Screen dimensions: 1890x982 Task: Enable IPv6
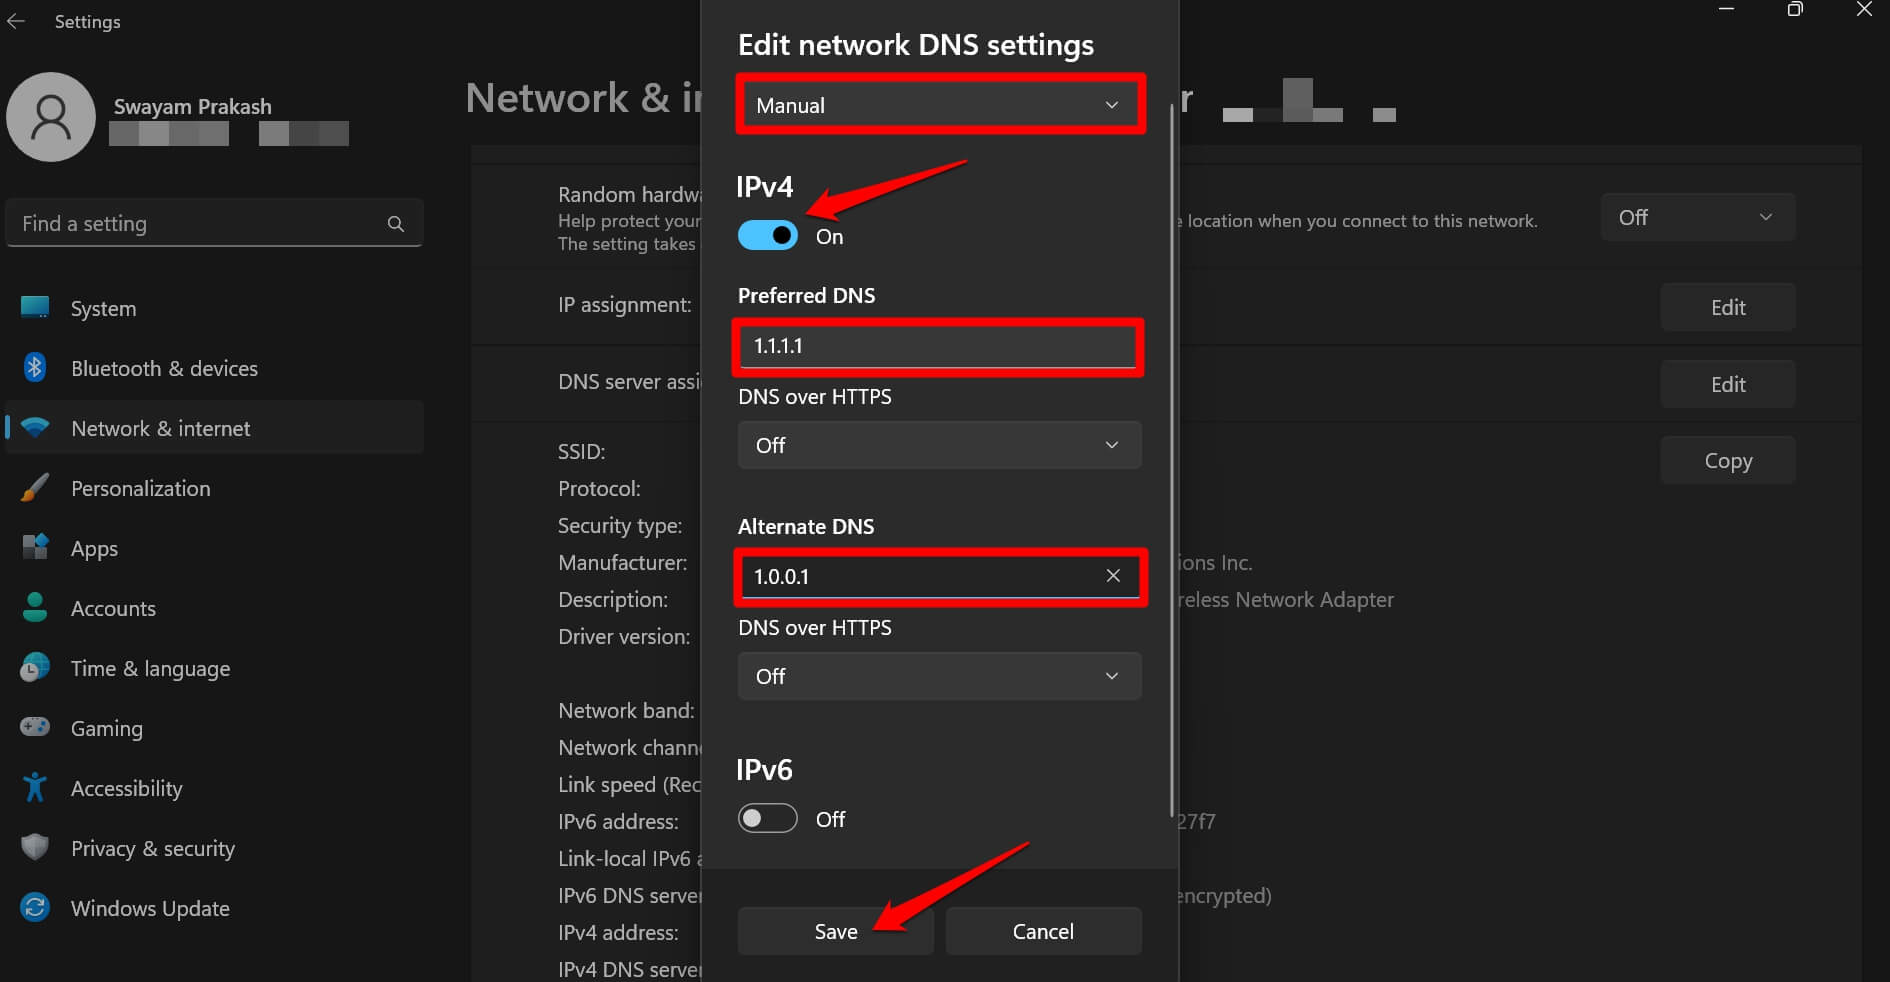[767, 818]
